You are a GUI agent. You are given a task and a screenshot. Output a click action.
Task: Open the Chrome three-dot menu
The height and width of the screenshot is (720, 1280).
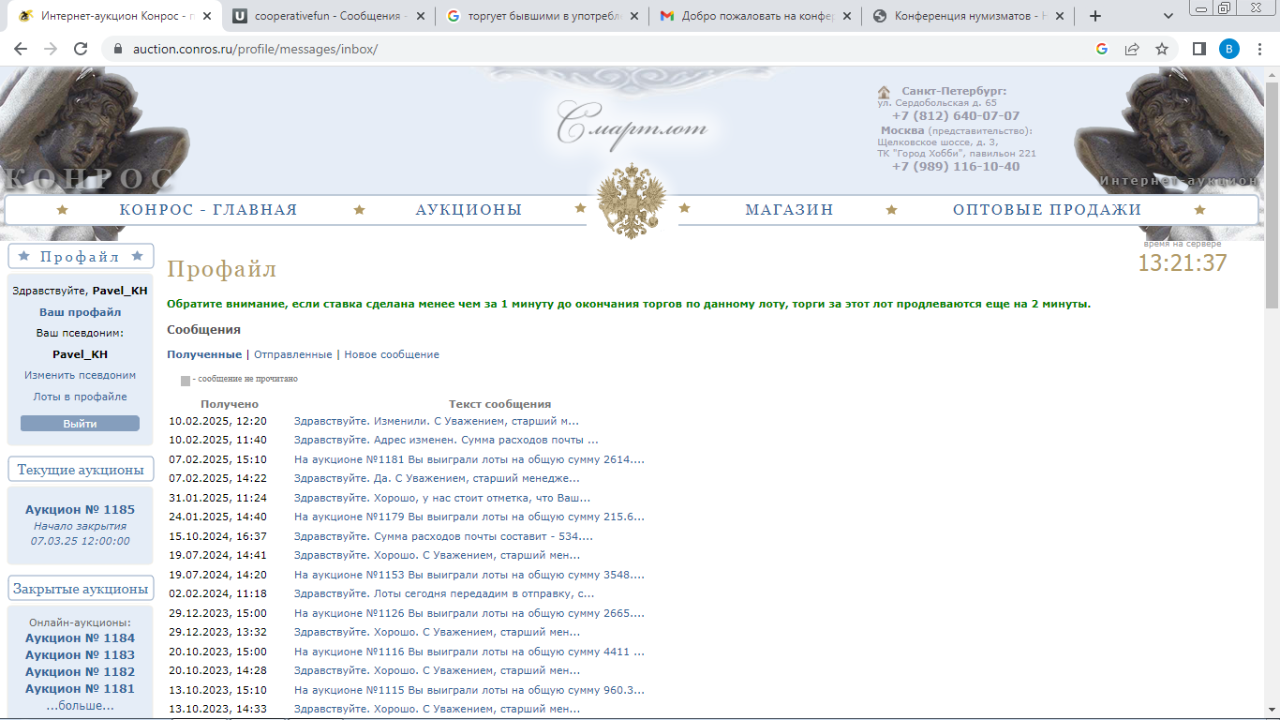pos(1259,49)
